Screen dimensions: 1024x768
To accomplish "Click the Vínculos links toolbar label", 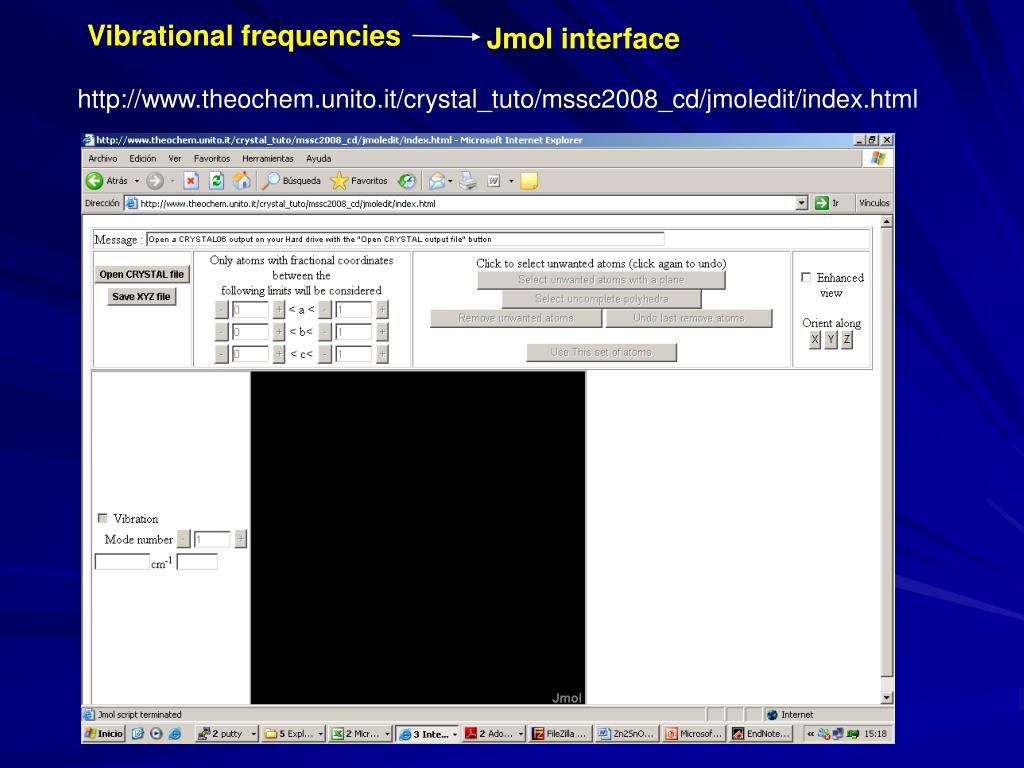I will [x=874, y=203].
